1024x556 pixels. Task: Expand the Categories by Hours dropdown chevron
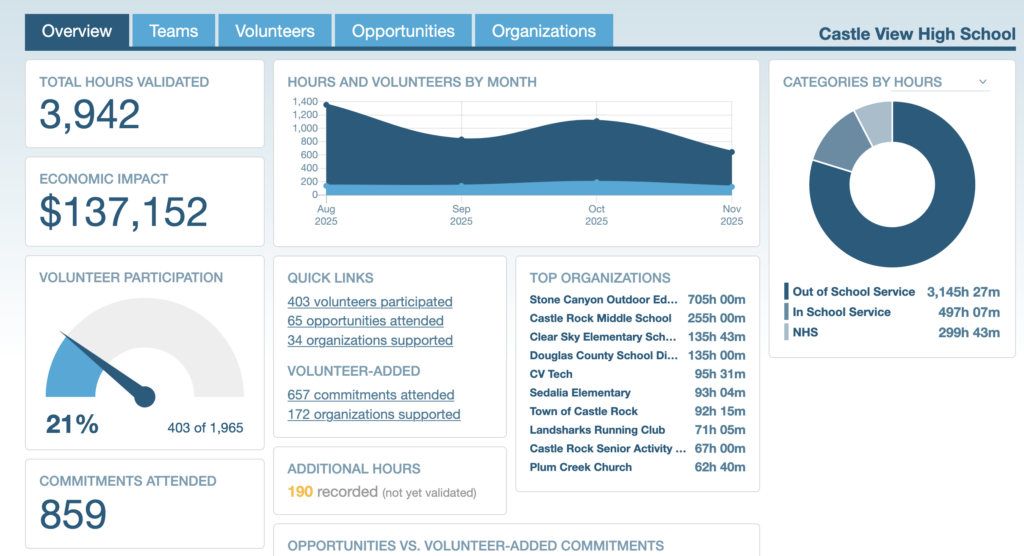982,82
